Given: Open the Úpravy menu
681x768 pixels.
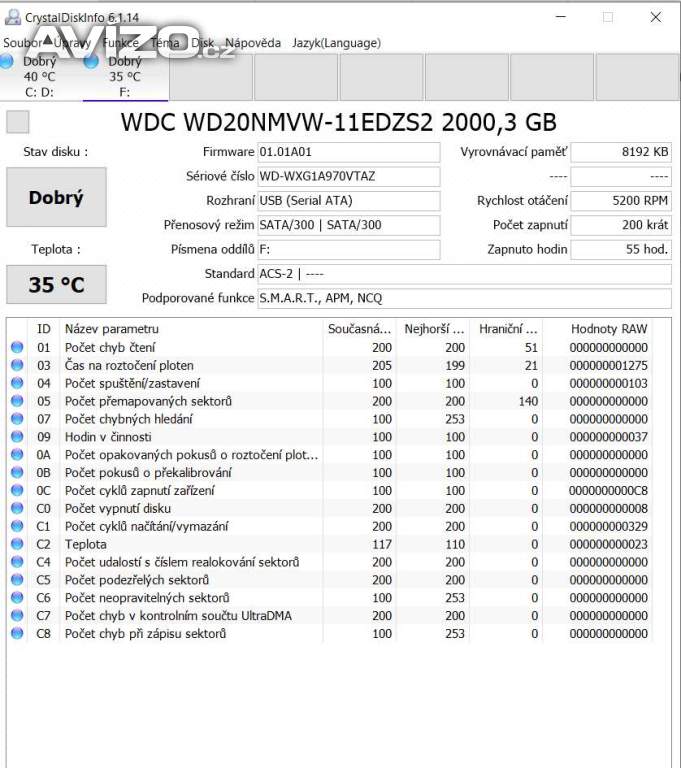Looking at the screenshot, I should pyautogui.click(x=72, y=43).
